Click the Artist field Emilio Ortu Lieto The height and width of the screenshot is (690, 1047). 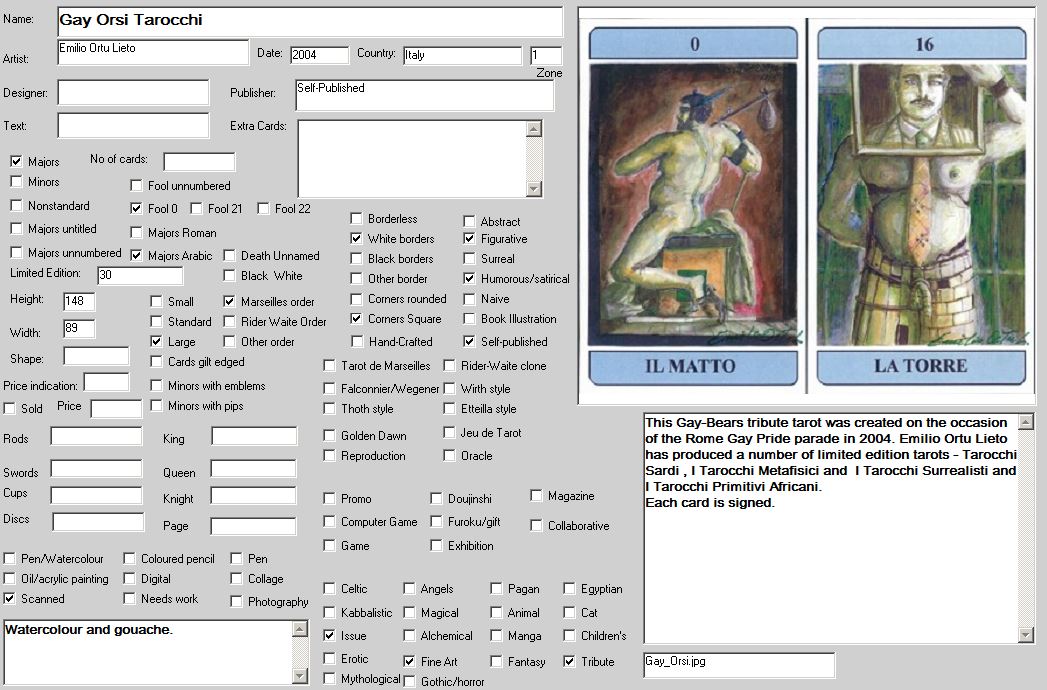(x=152, y=52)
